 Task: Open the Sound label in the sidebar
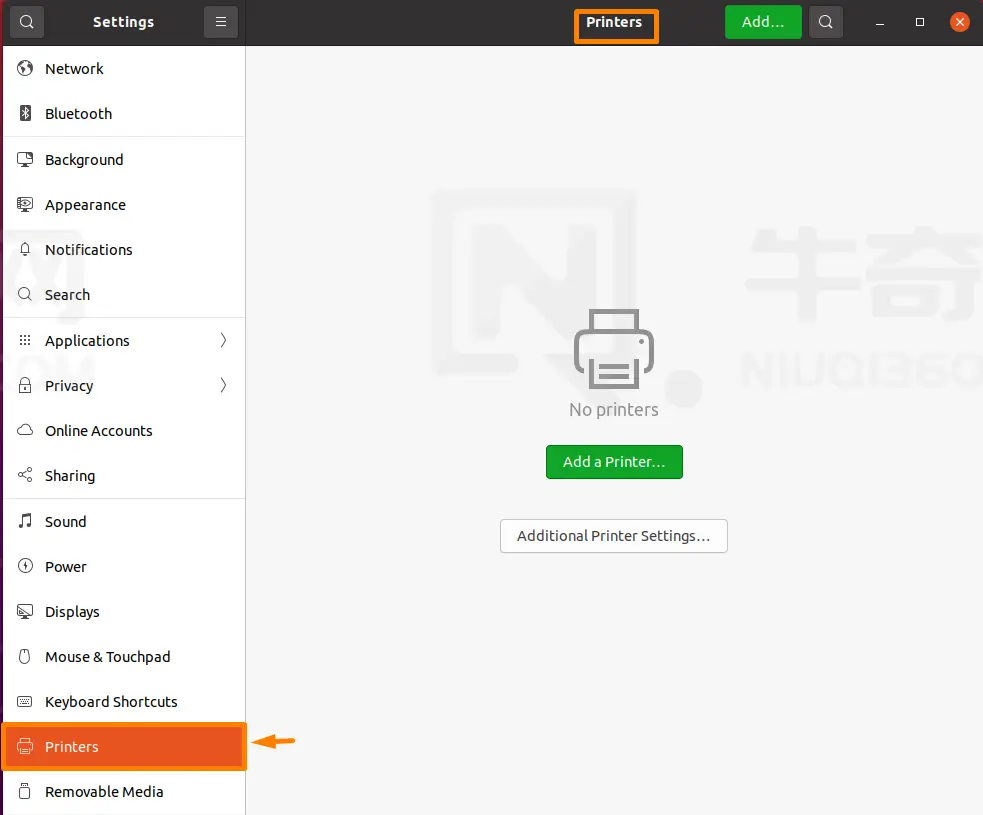[65, 522]
